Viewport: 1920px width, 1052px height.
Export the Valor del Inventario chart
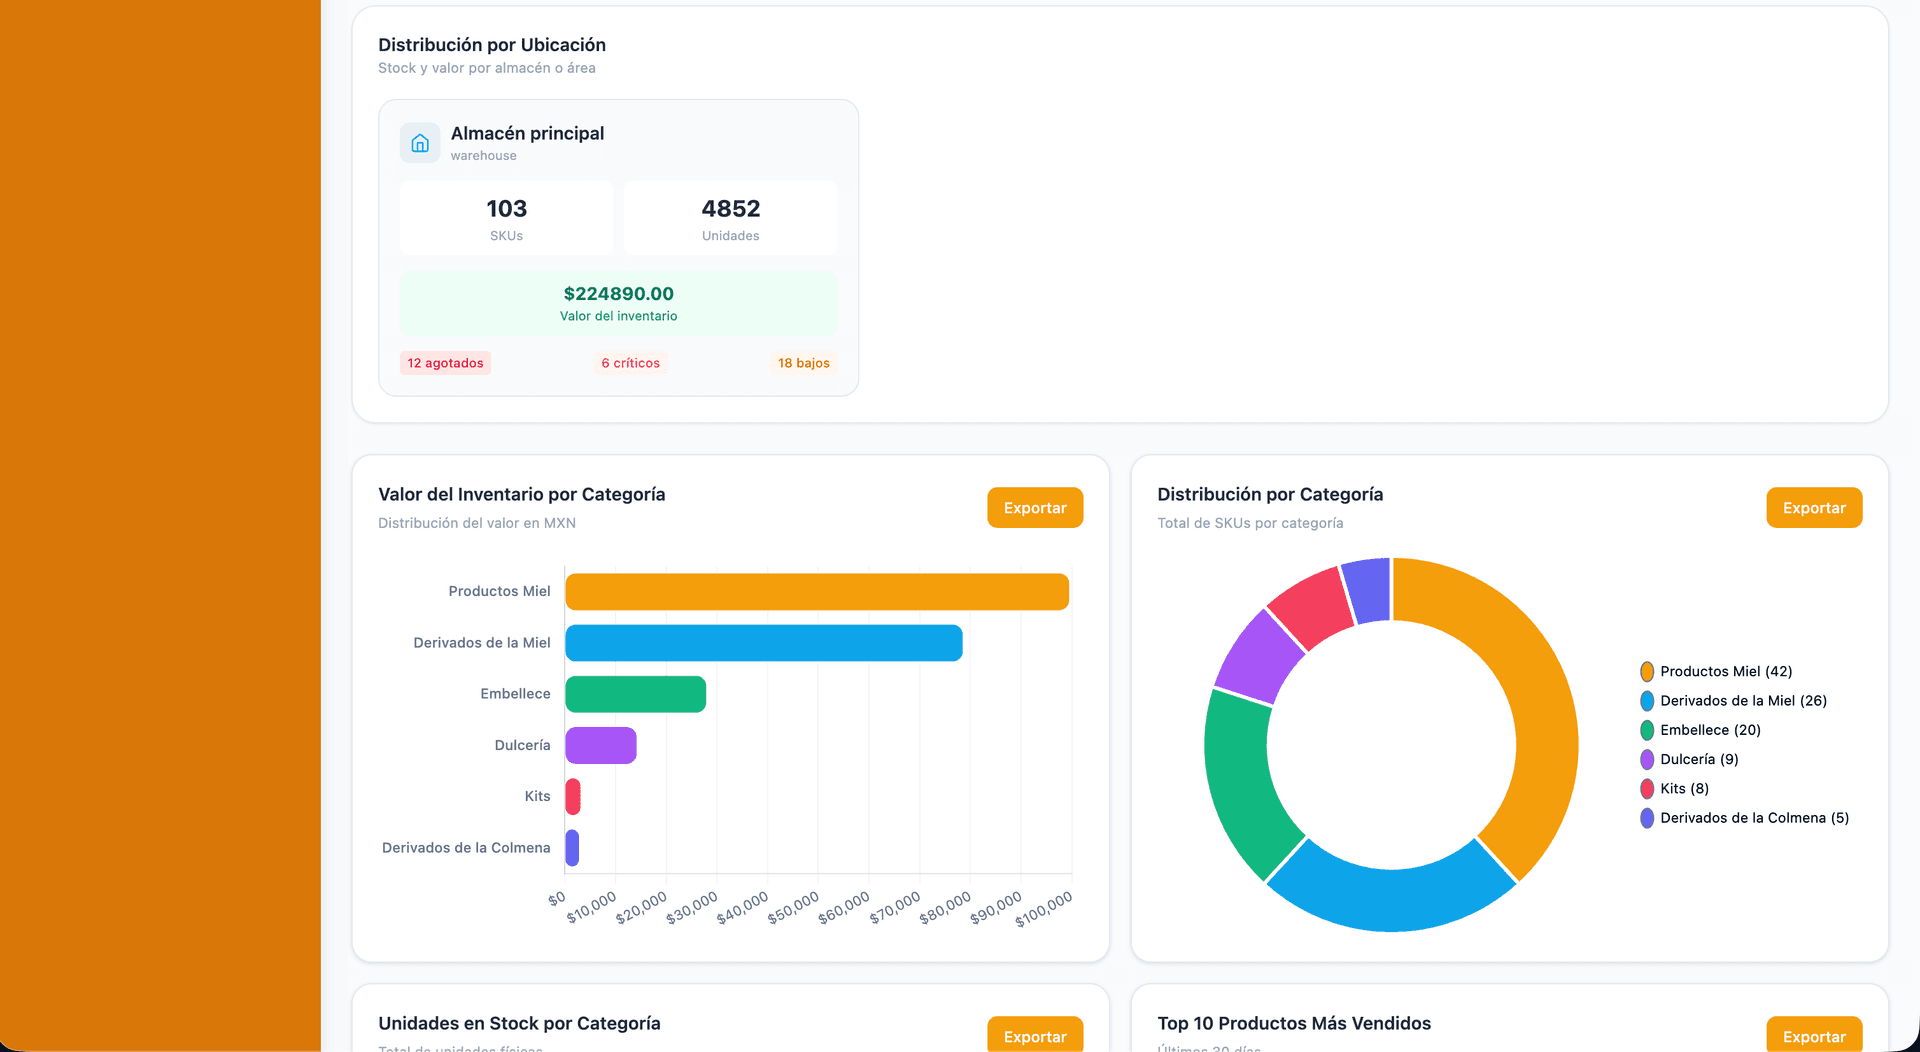(1034, 508)
